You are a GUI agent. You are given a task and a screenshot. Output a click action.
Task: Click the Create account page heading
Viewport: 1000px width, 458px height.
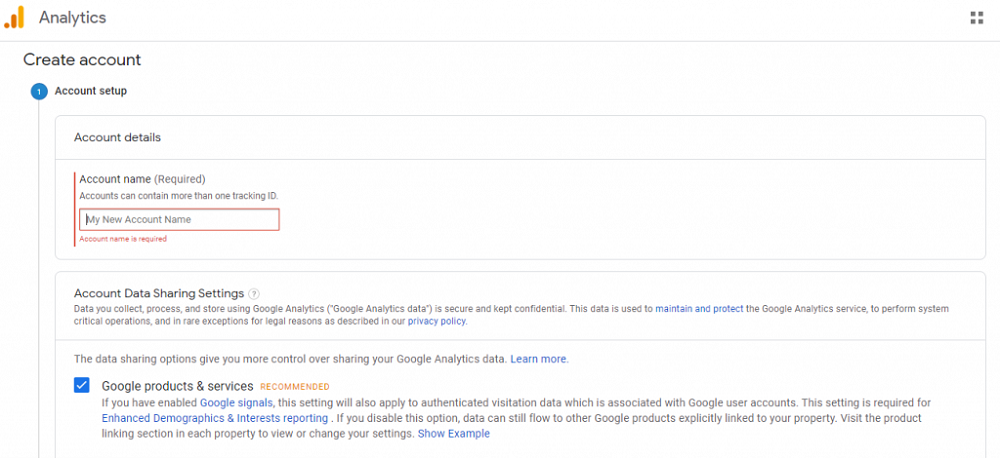coord(82,60)
